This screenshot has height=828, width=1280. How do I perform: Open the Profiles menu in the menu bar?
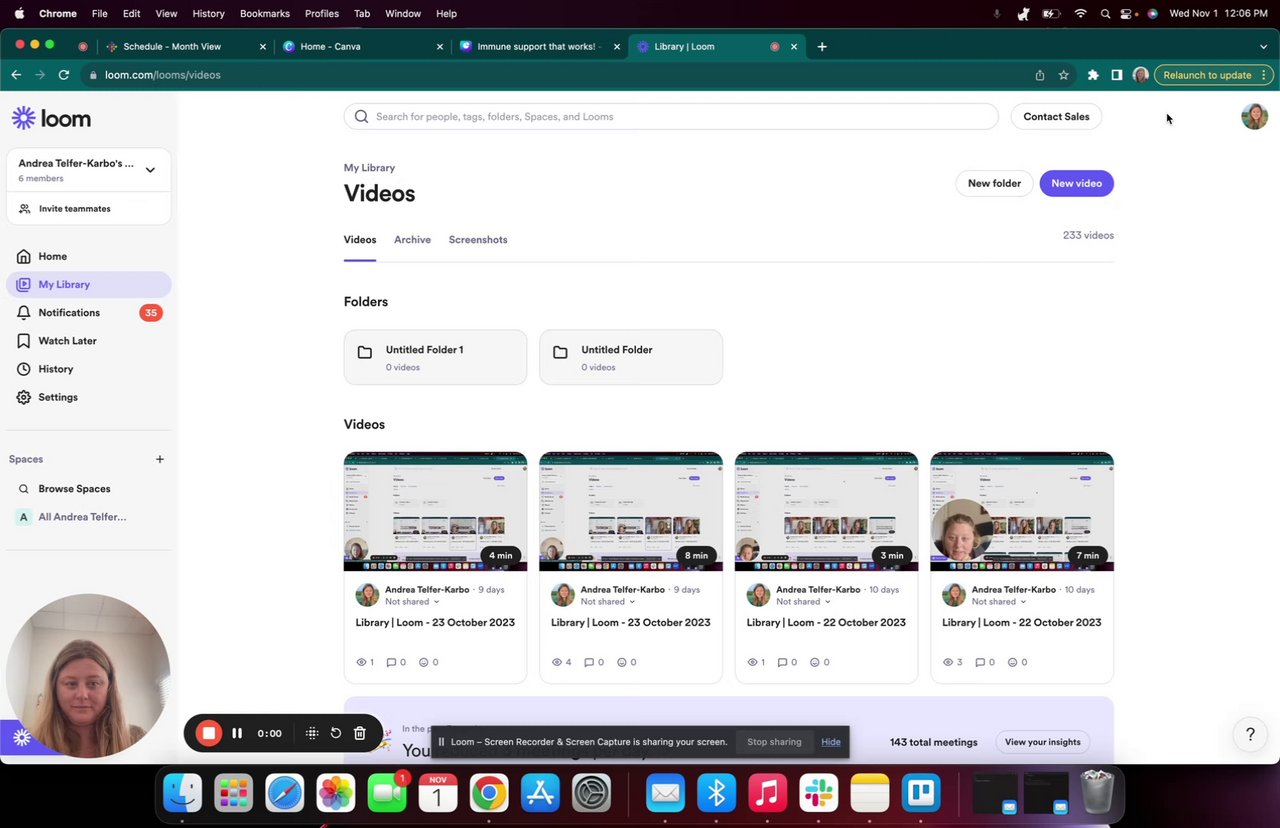(x=322, y=13)
